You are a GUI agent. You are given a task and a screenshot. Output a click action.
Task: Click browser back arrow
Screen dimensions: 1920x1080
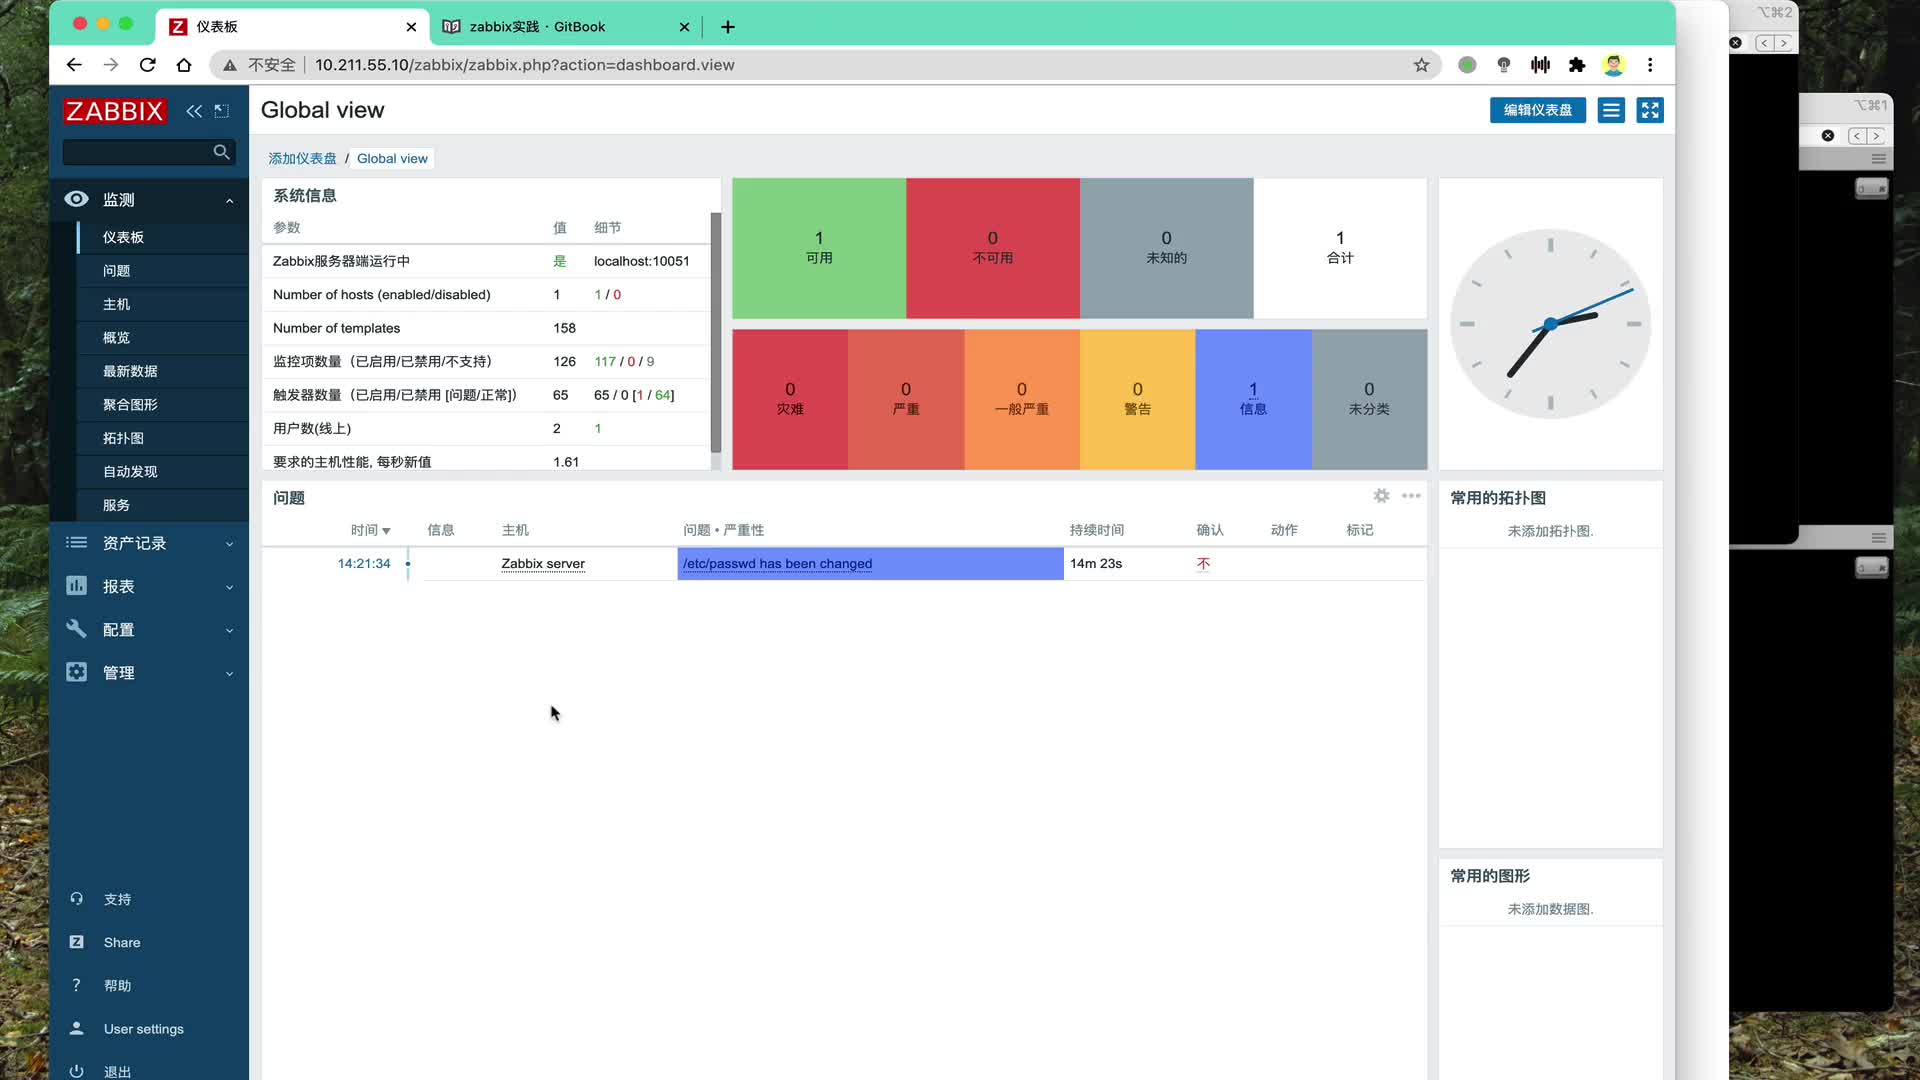(x=74, y=65)
